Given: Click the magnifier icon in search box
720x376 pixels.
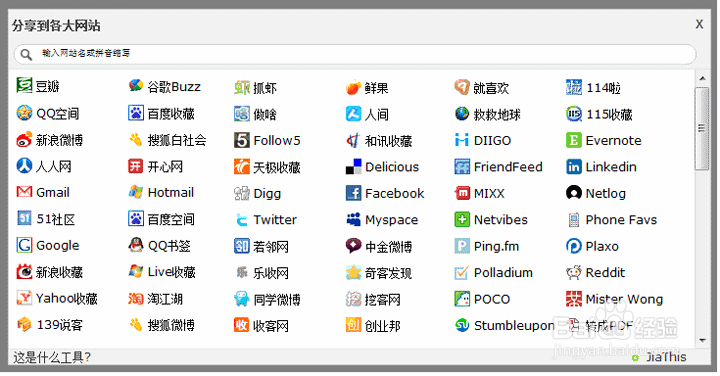Looking at the screenshot, I should click(x=26, y=54).
